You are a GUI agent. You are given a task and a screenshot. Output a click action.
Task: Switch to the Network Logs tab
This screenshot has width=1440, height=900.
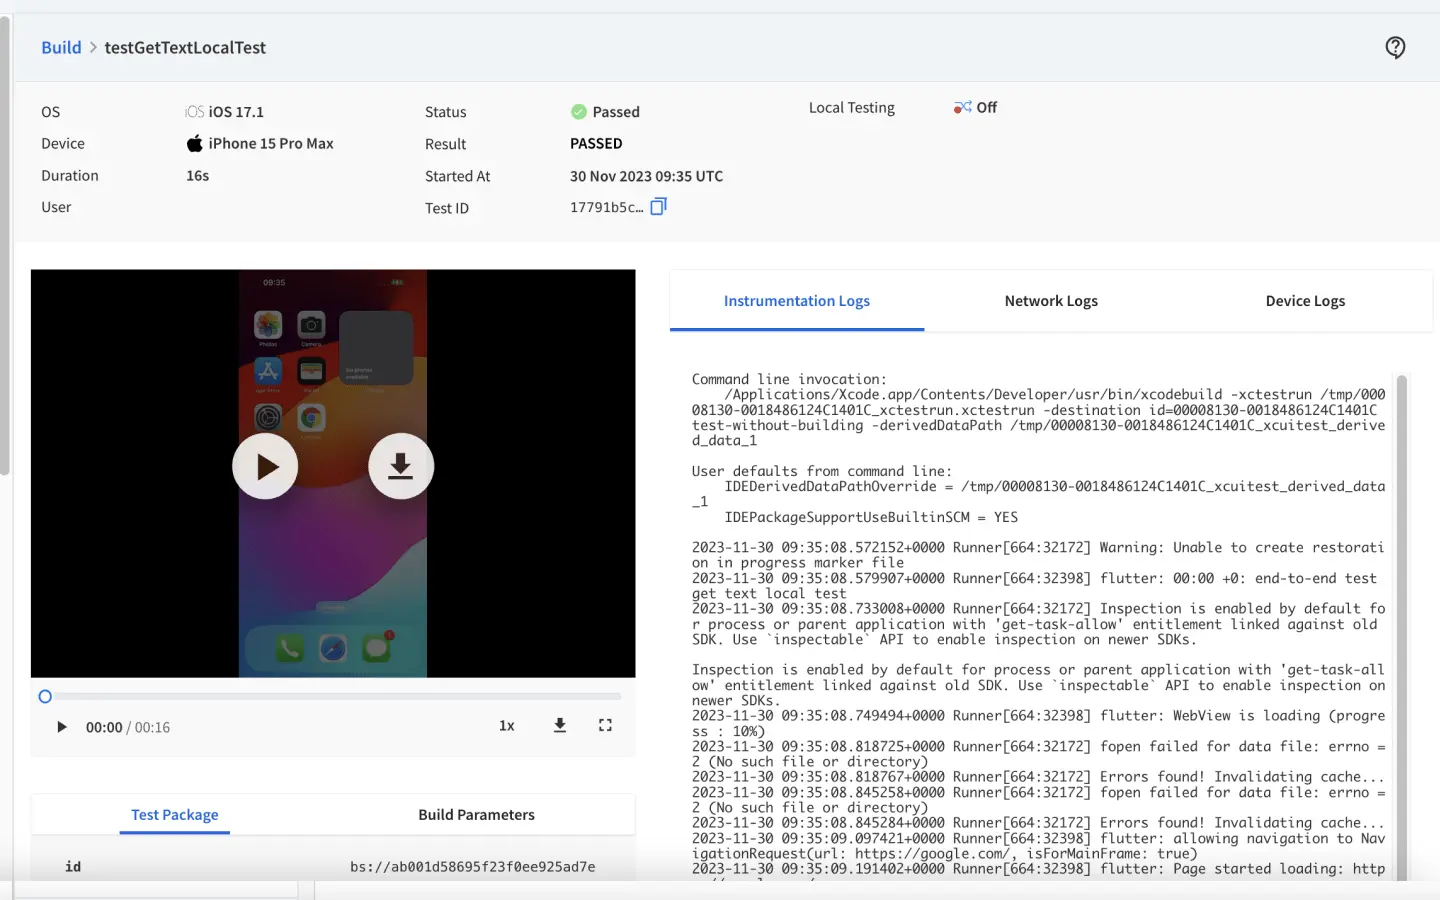[x=1050, y=301]
